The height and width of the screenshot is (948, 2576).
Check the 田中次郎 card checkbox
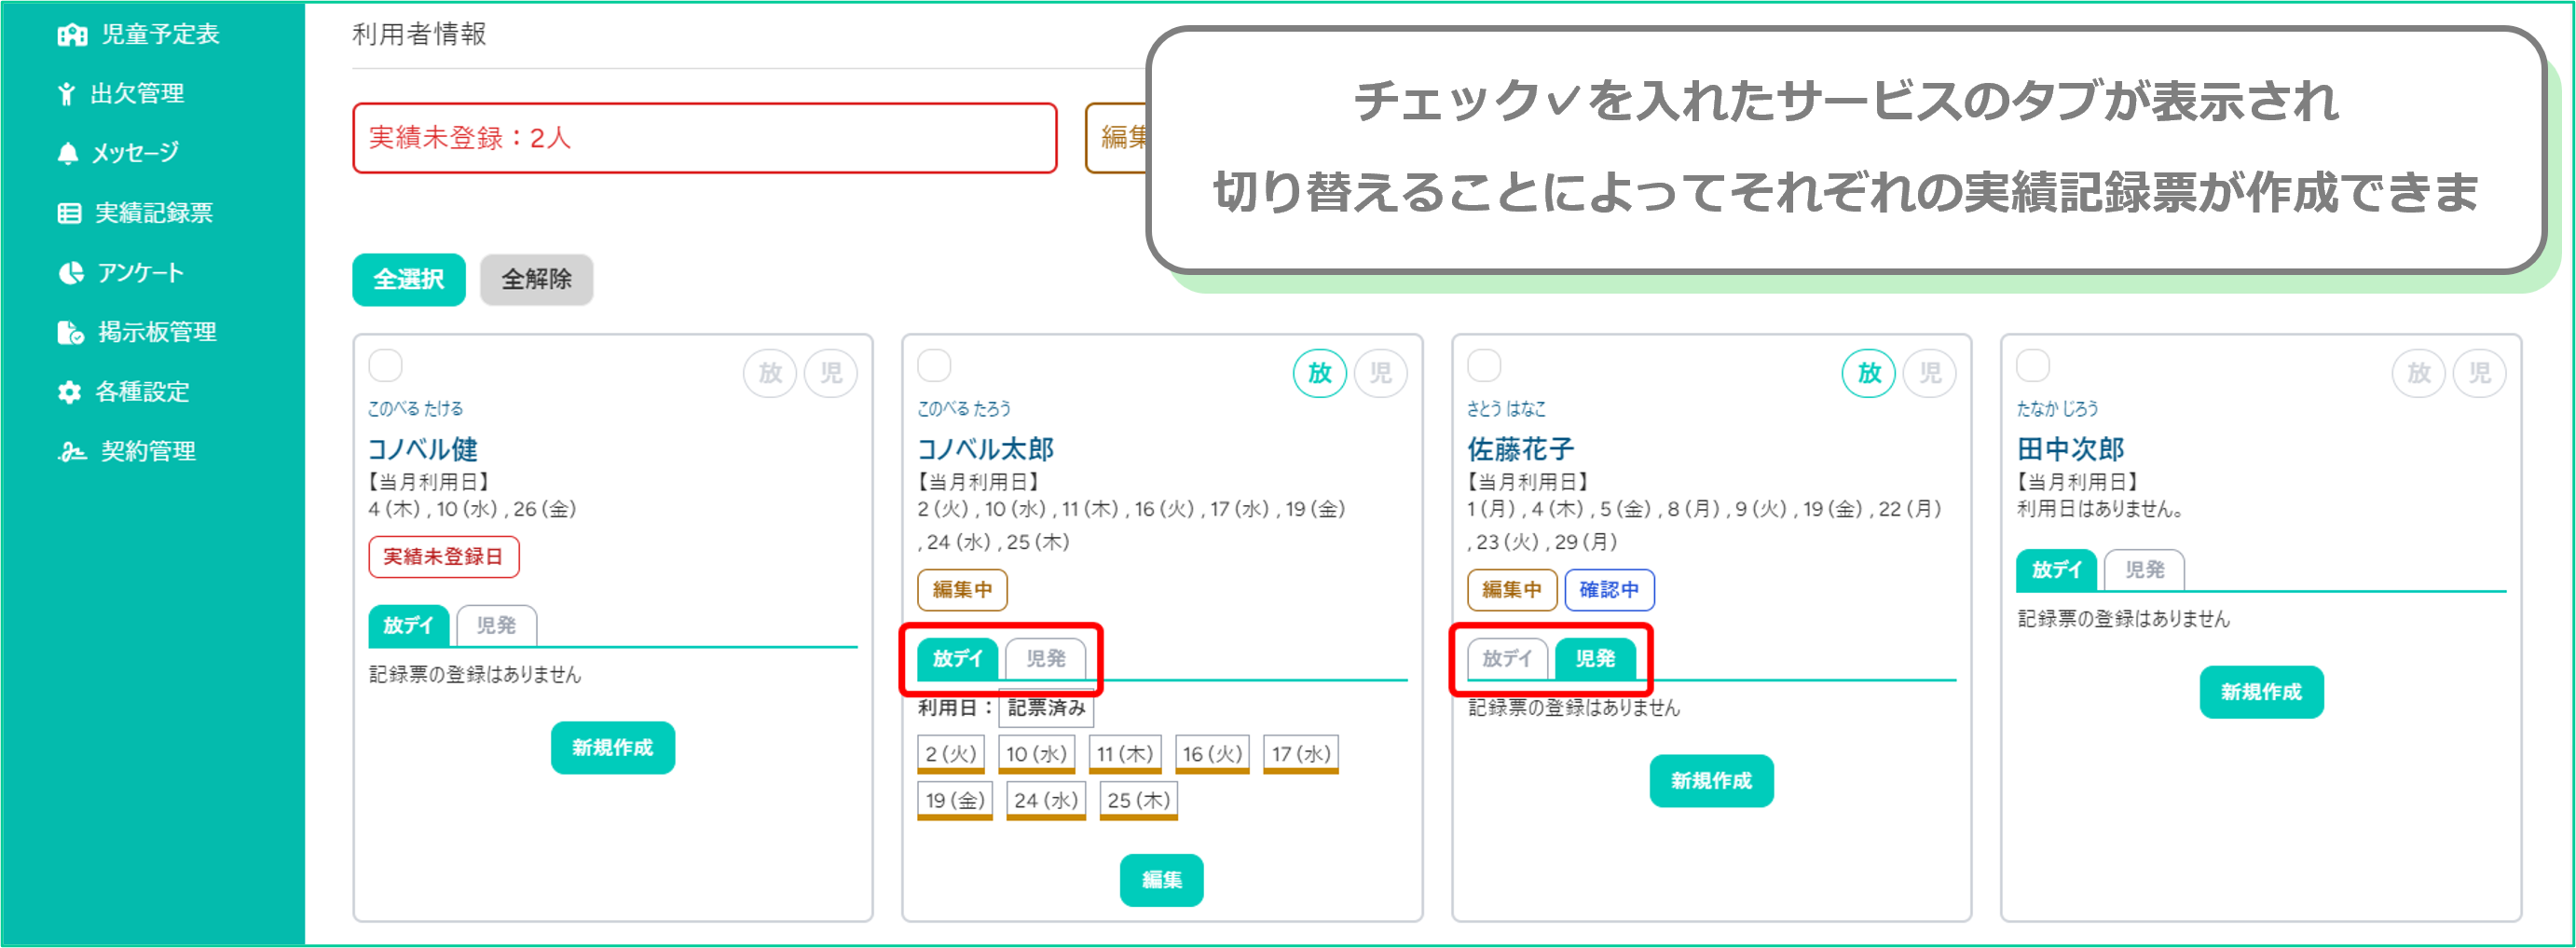click(2033, 366)
